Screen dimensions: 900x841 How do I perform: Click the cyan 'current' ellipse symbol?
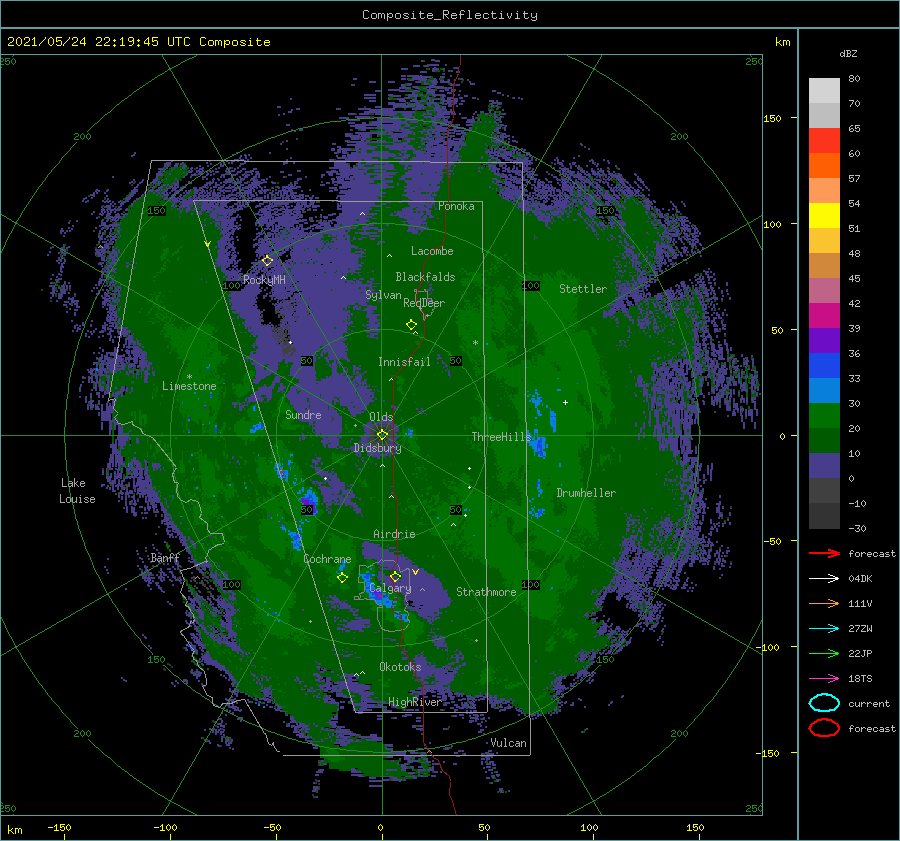tap(824, 703)
